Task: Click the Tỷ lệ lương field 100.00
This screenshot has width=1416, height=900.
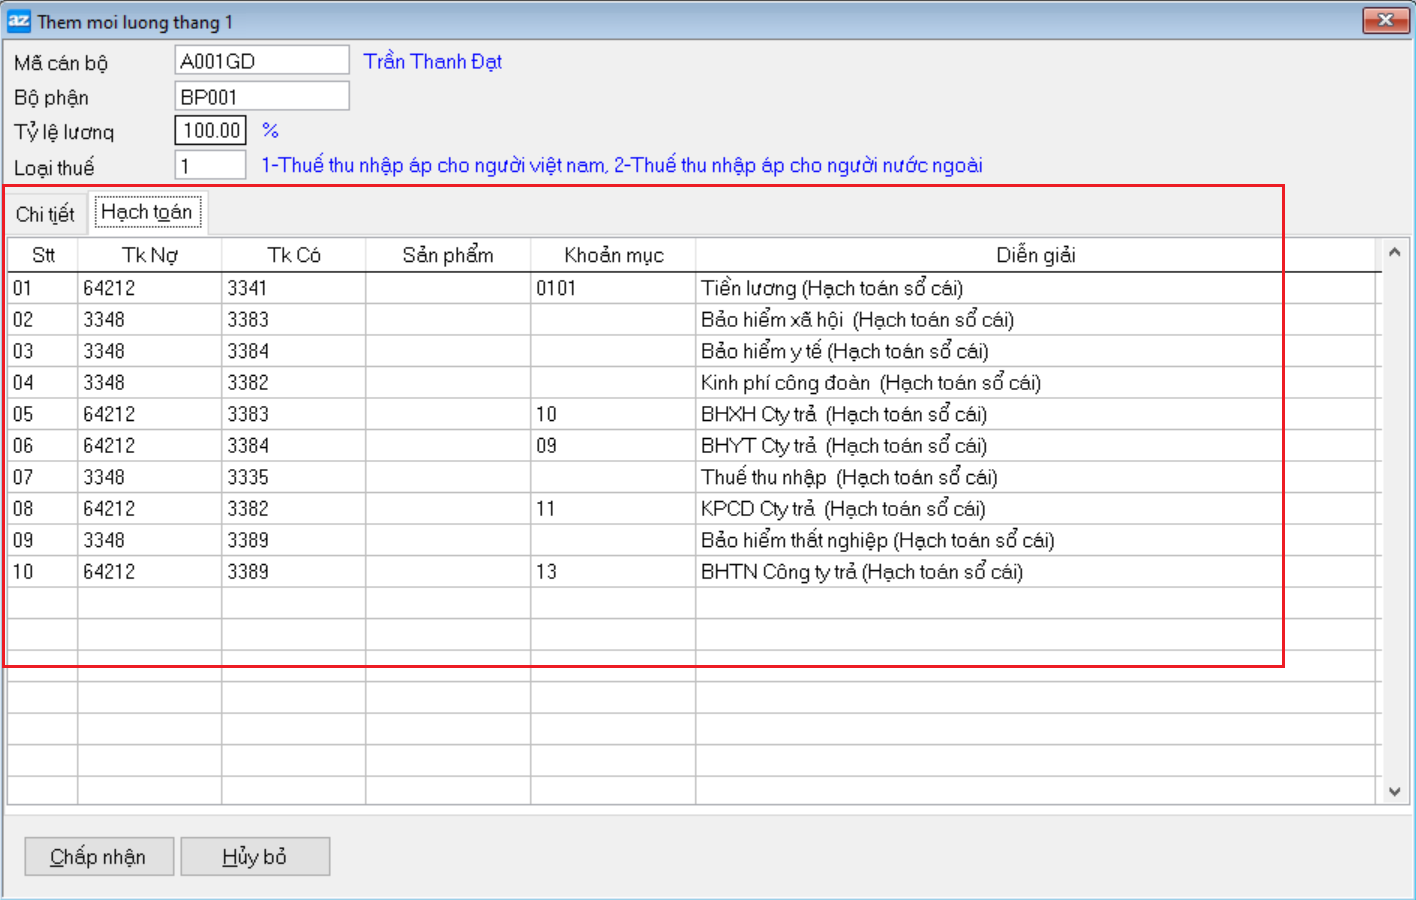Action: [211, 131]
